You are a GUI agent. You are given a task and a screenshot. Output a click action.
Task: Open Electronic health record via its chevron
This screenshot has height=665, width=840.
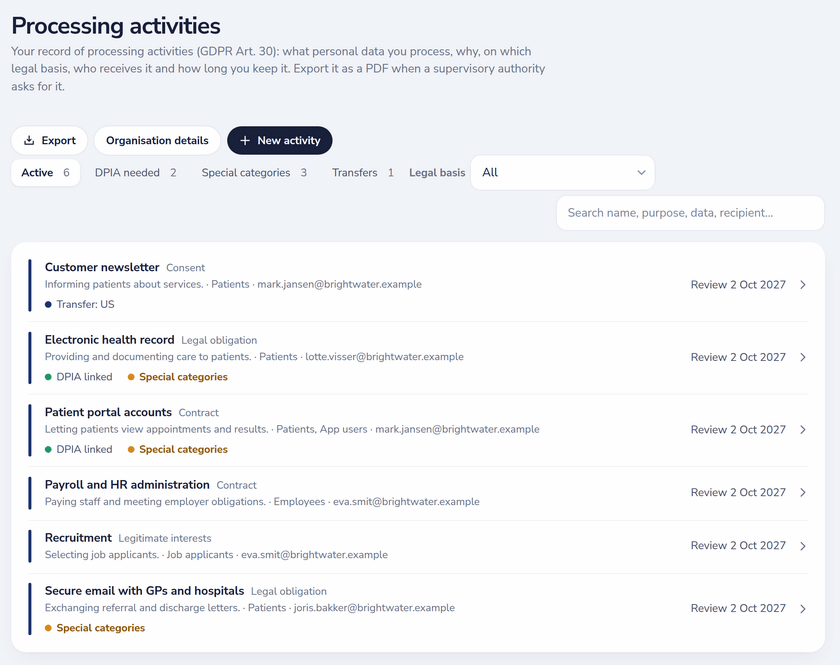click(x=802, y=357)
